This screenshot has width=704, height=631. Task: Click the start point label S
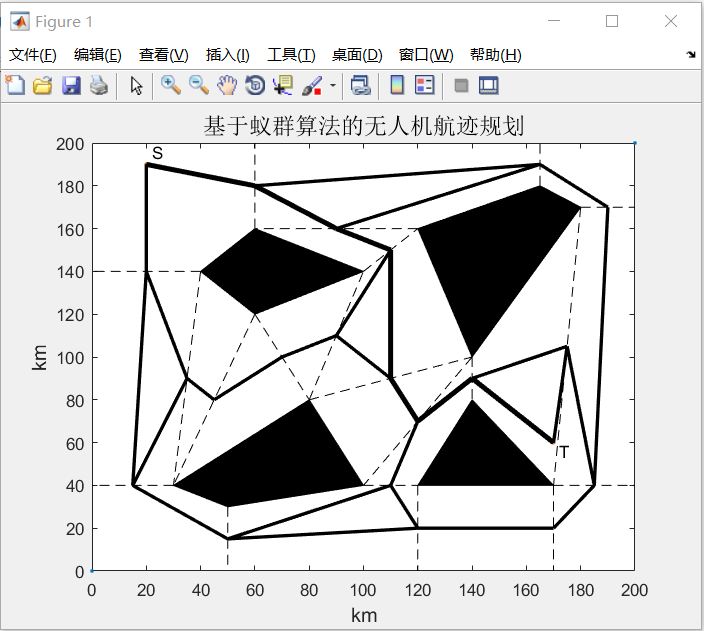click(x=157, y=153)
